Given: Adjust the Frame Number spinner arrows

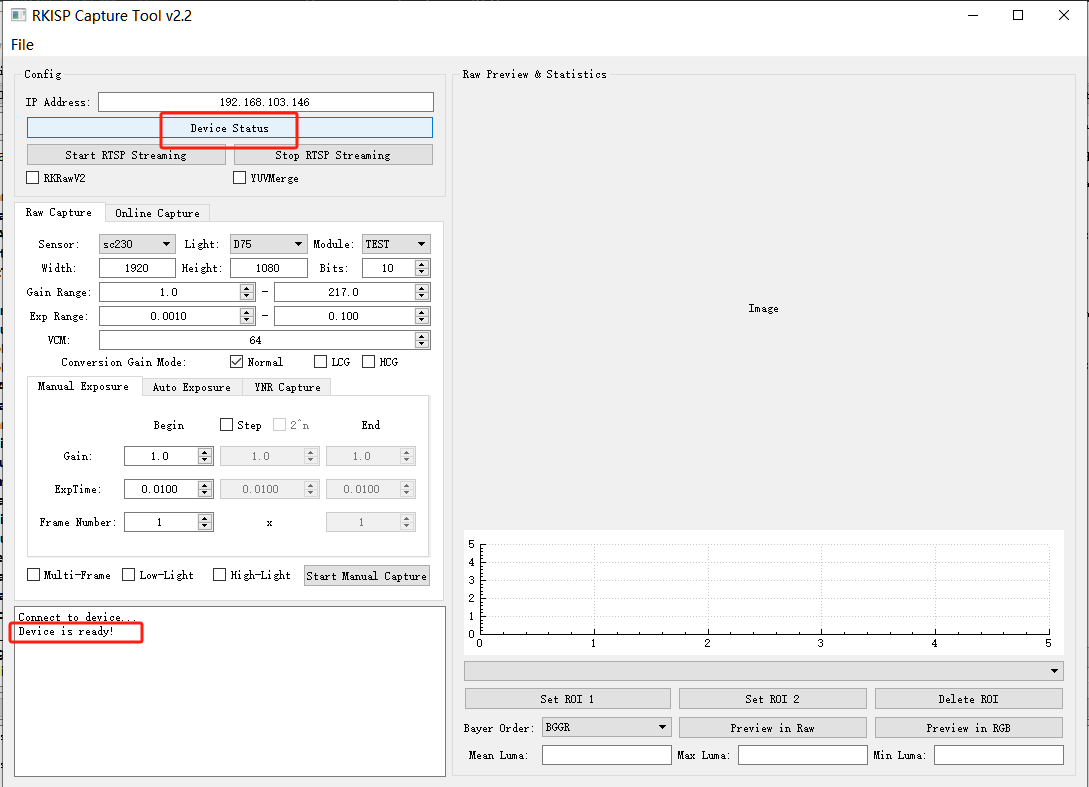Looking at the screenshot, I should pyautogui.click(x=204, y=522).
